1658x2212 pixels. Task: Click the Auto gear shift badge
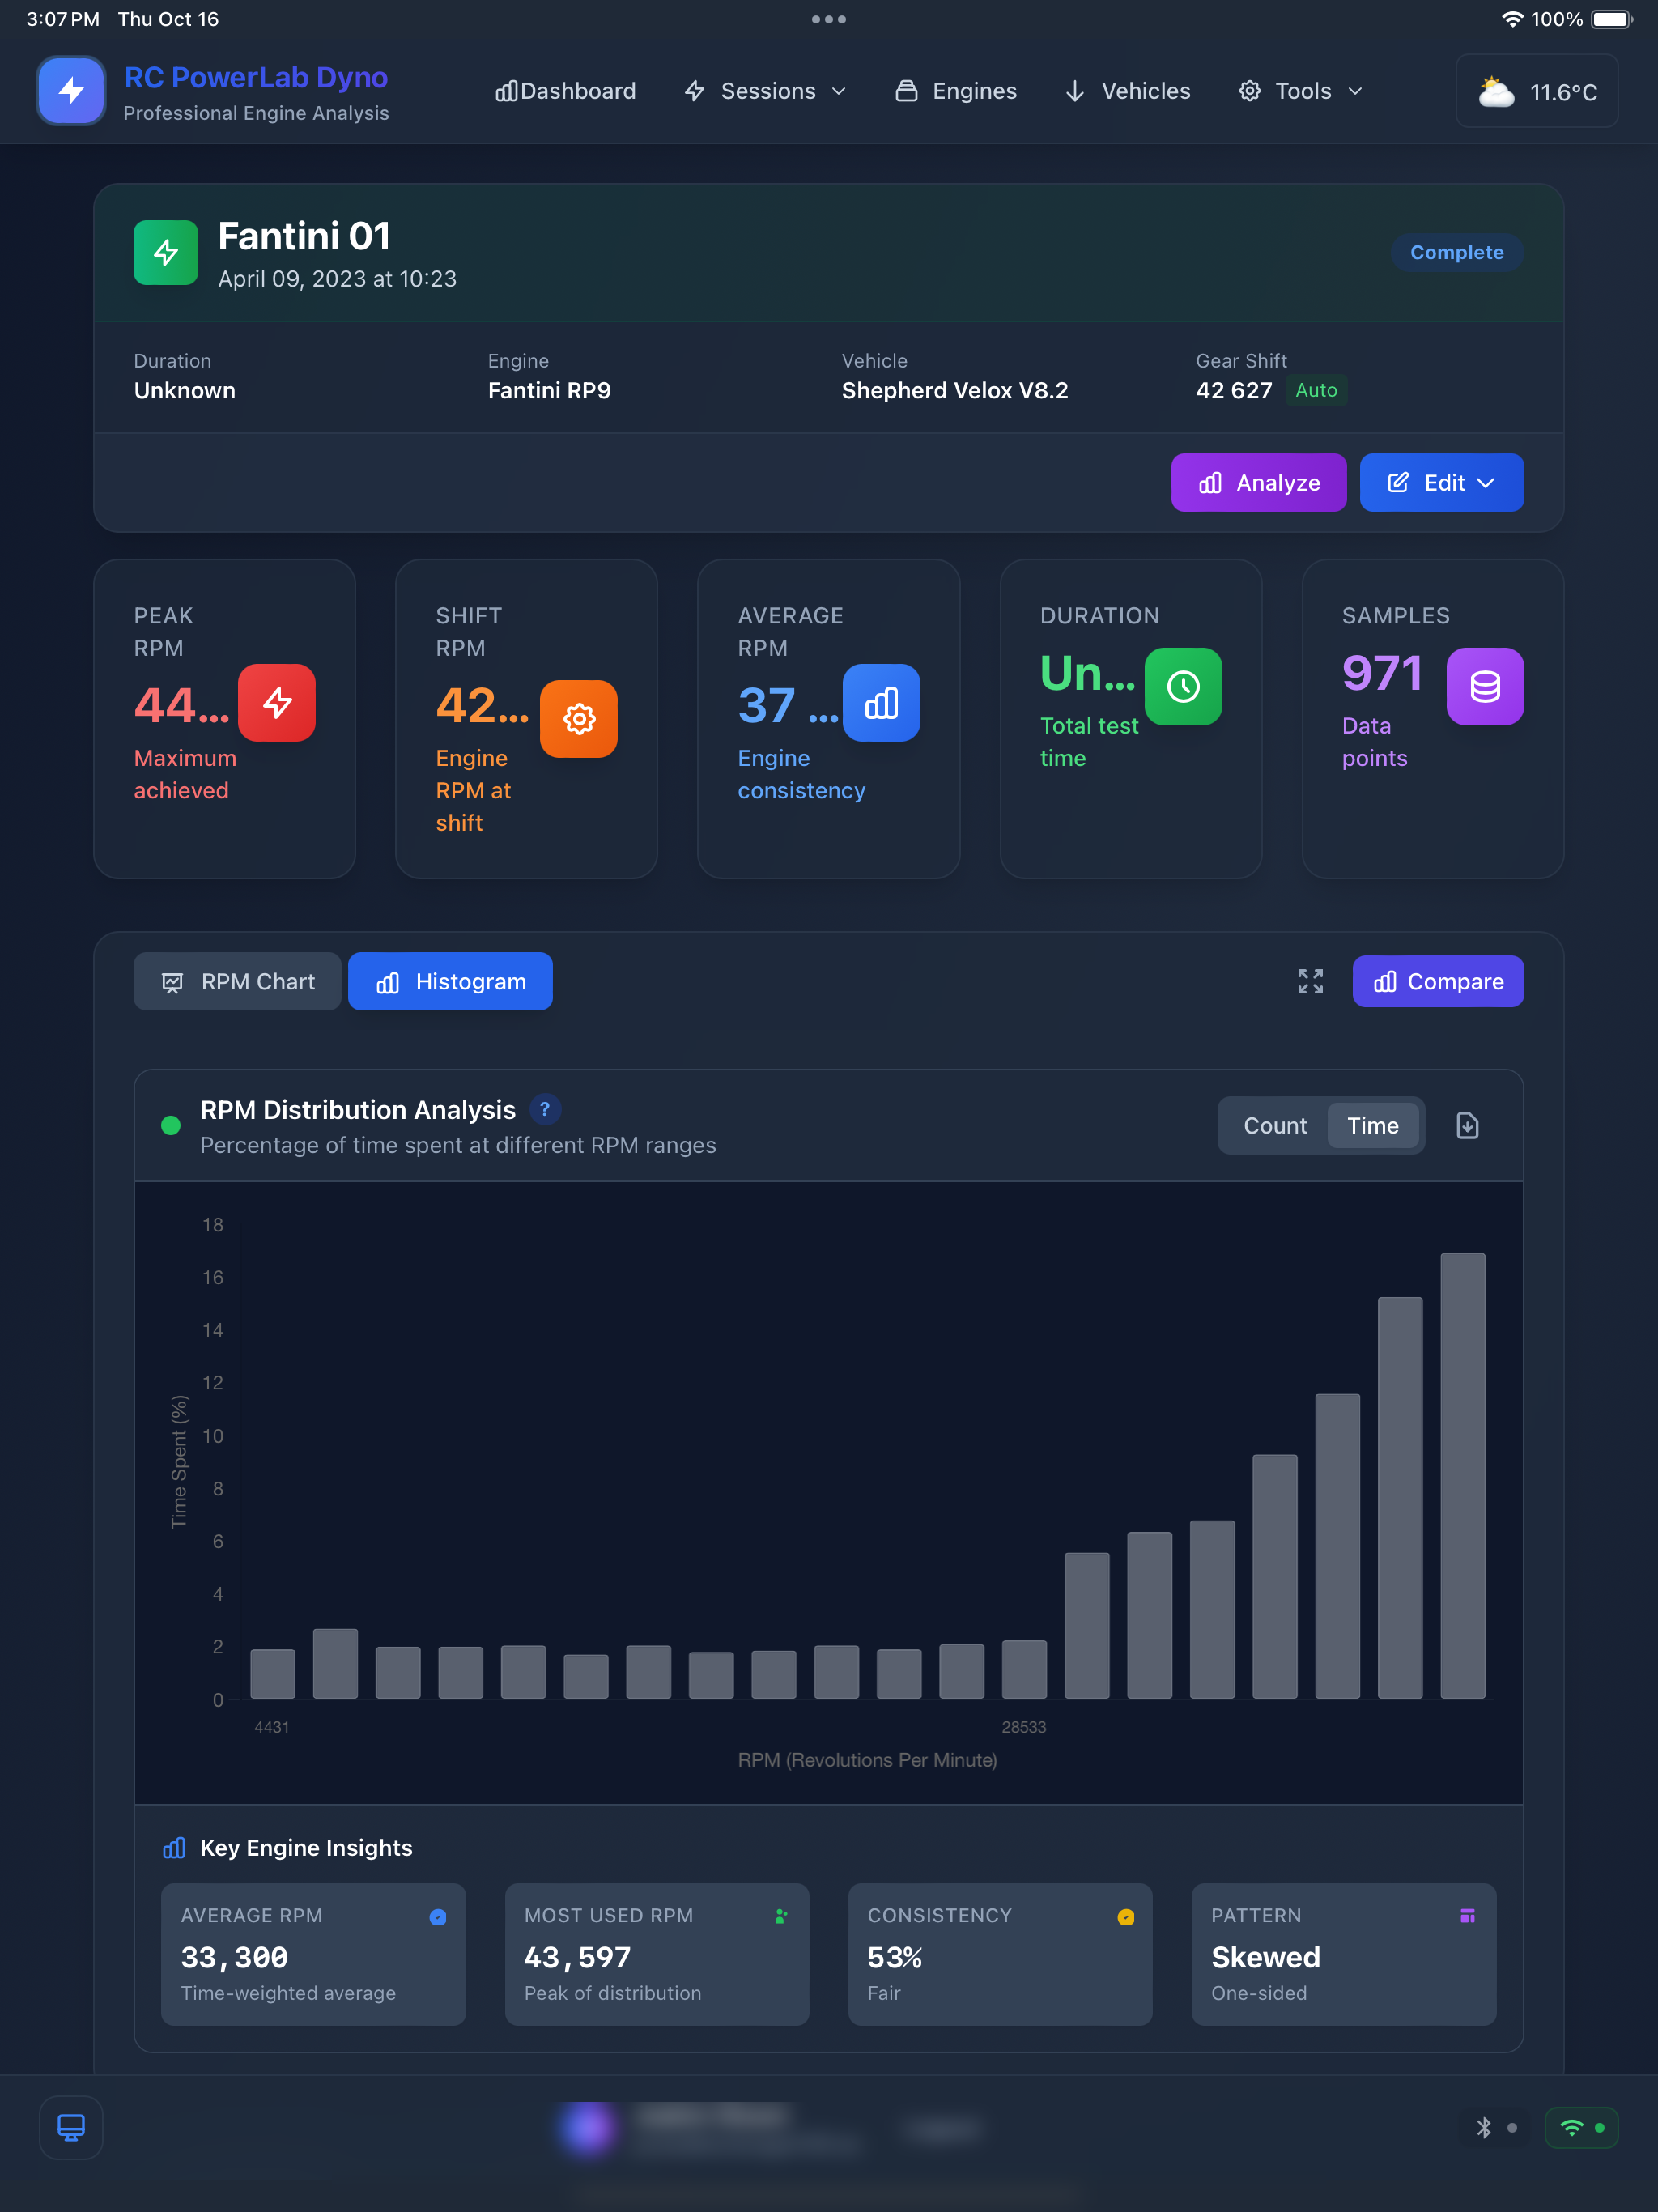point(1316,390)
